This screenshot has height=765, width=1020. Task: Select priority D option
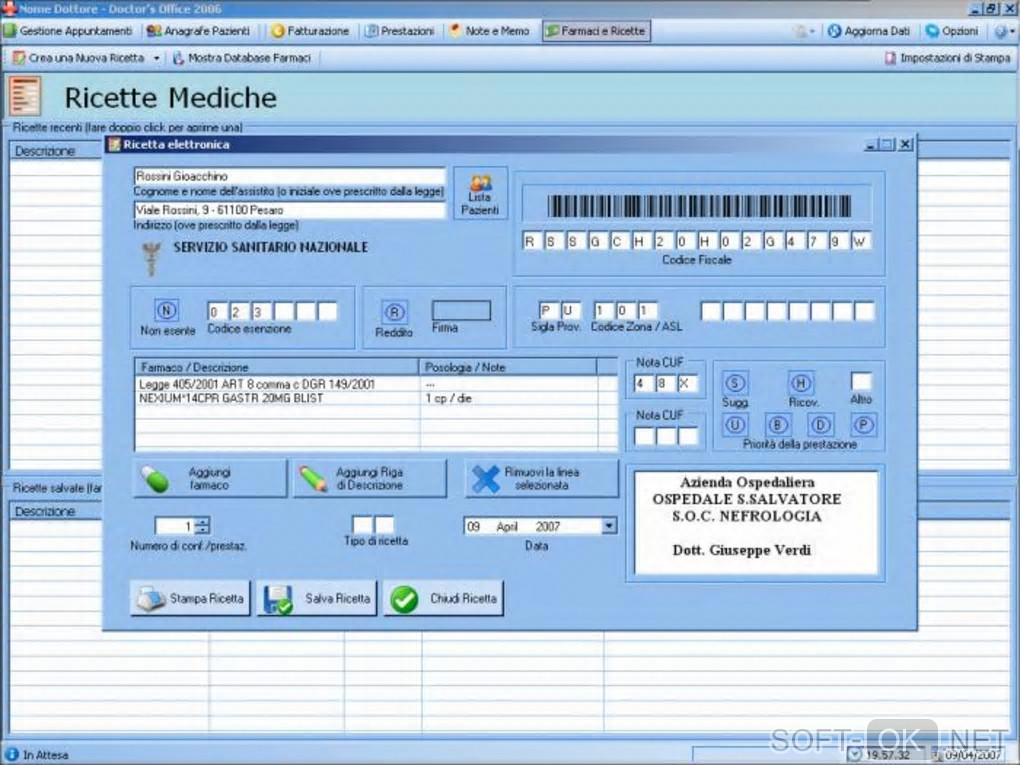(820, 425)
